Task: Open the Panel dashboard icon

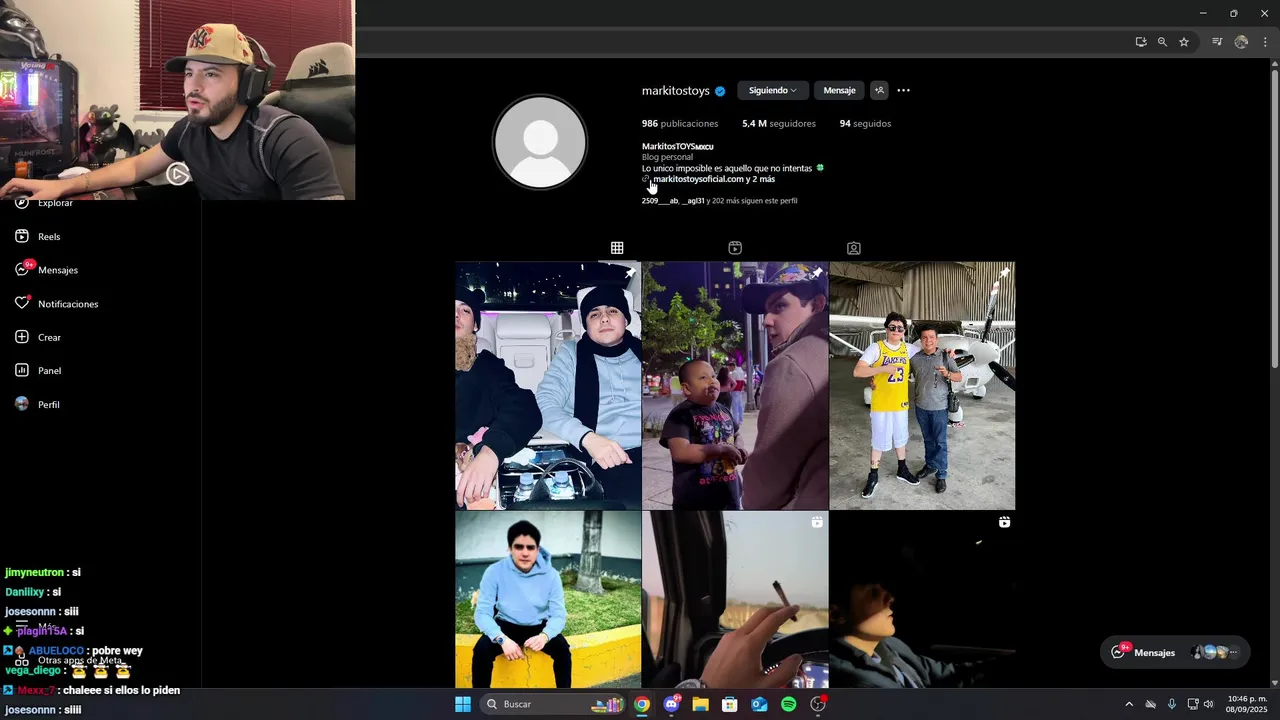Action: click(22, 370)
